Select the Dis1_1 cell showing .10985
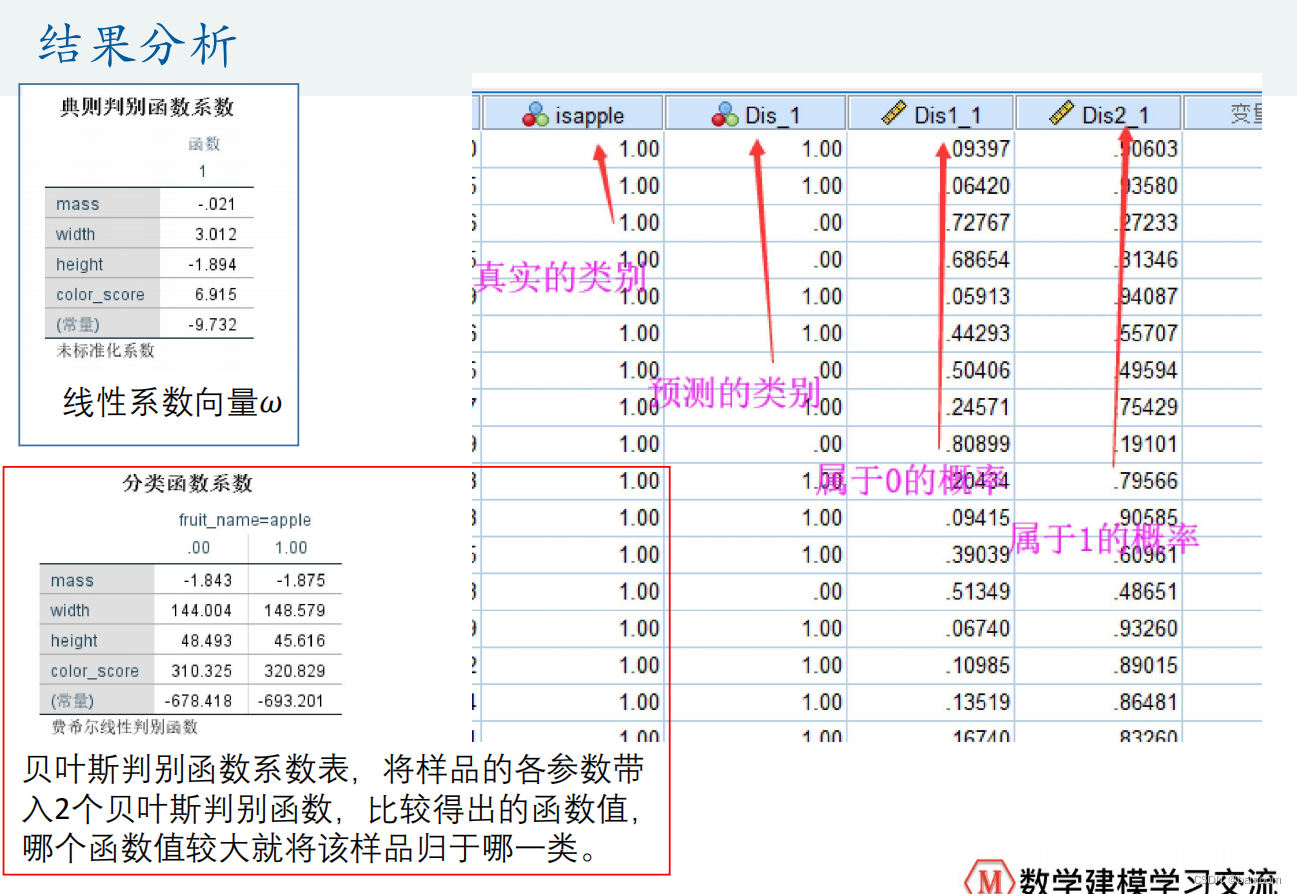The height and width of the screenshot is (894, 1297). (931, 666)
